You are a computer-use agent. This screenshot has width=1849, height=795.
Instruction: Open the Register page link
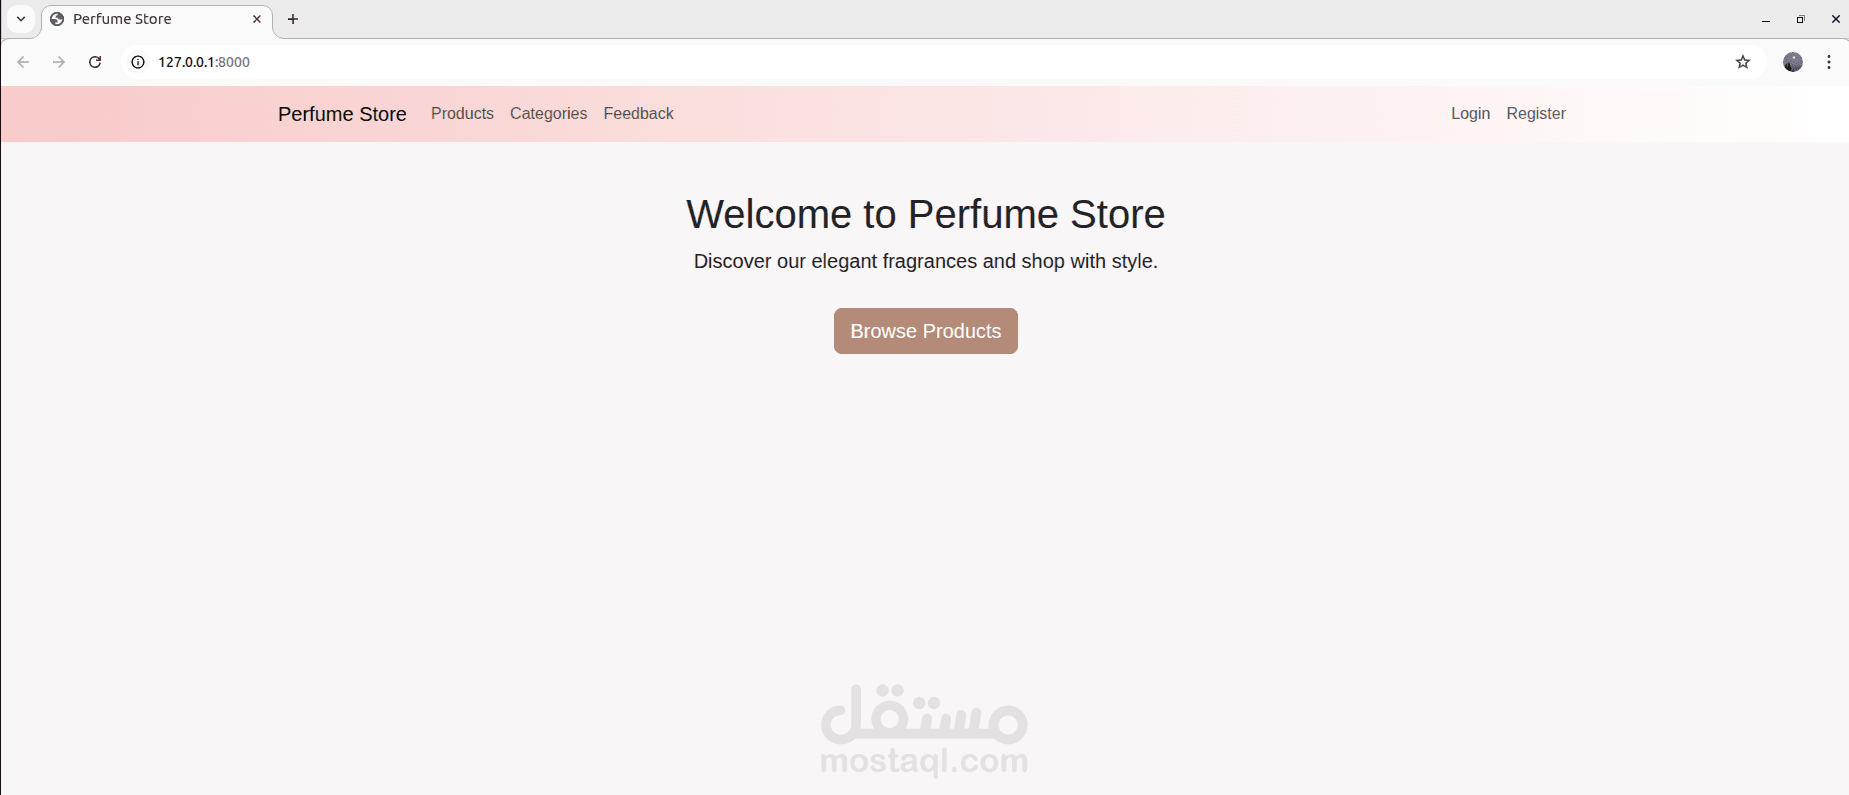tap(1536, 114)
